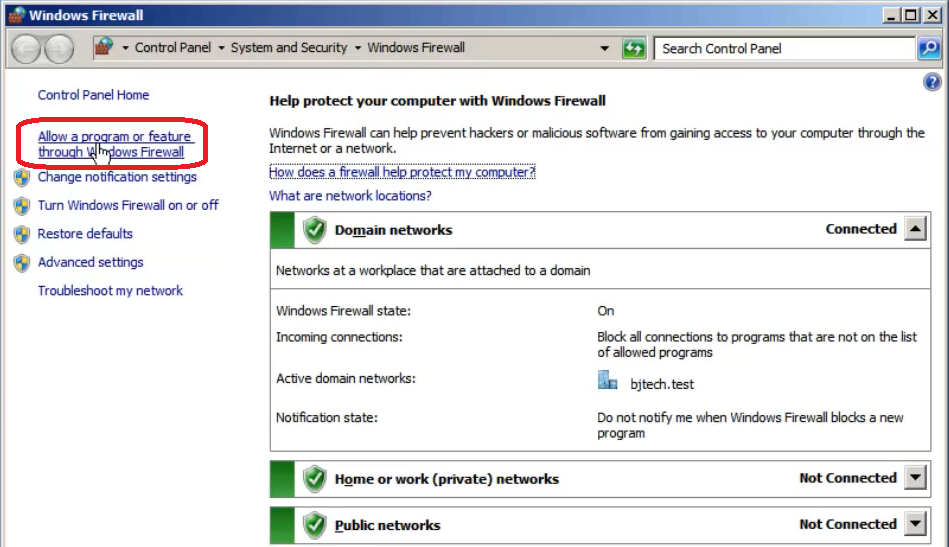Click How does a firewall help protect link

(402, 172)
